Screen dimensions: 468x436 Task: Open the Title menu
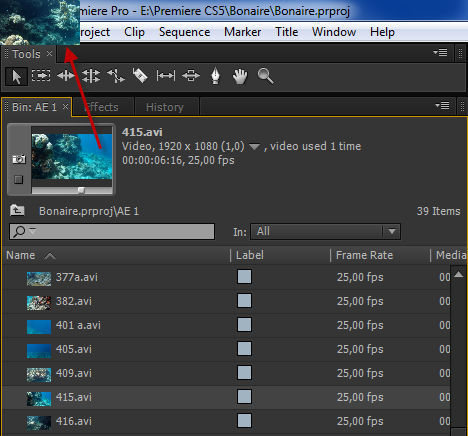(x=286, y=32)
